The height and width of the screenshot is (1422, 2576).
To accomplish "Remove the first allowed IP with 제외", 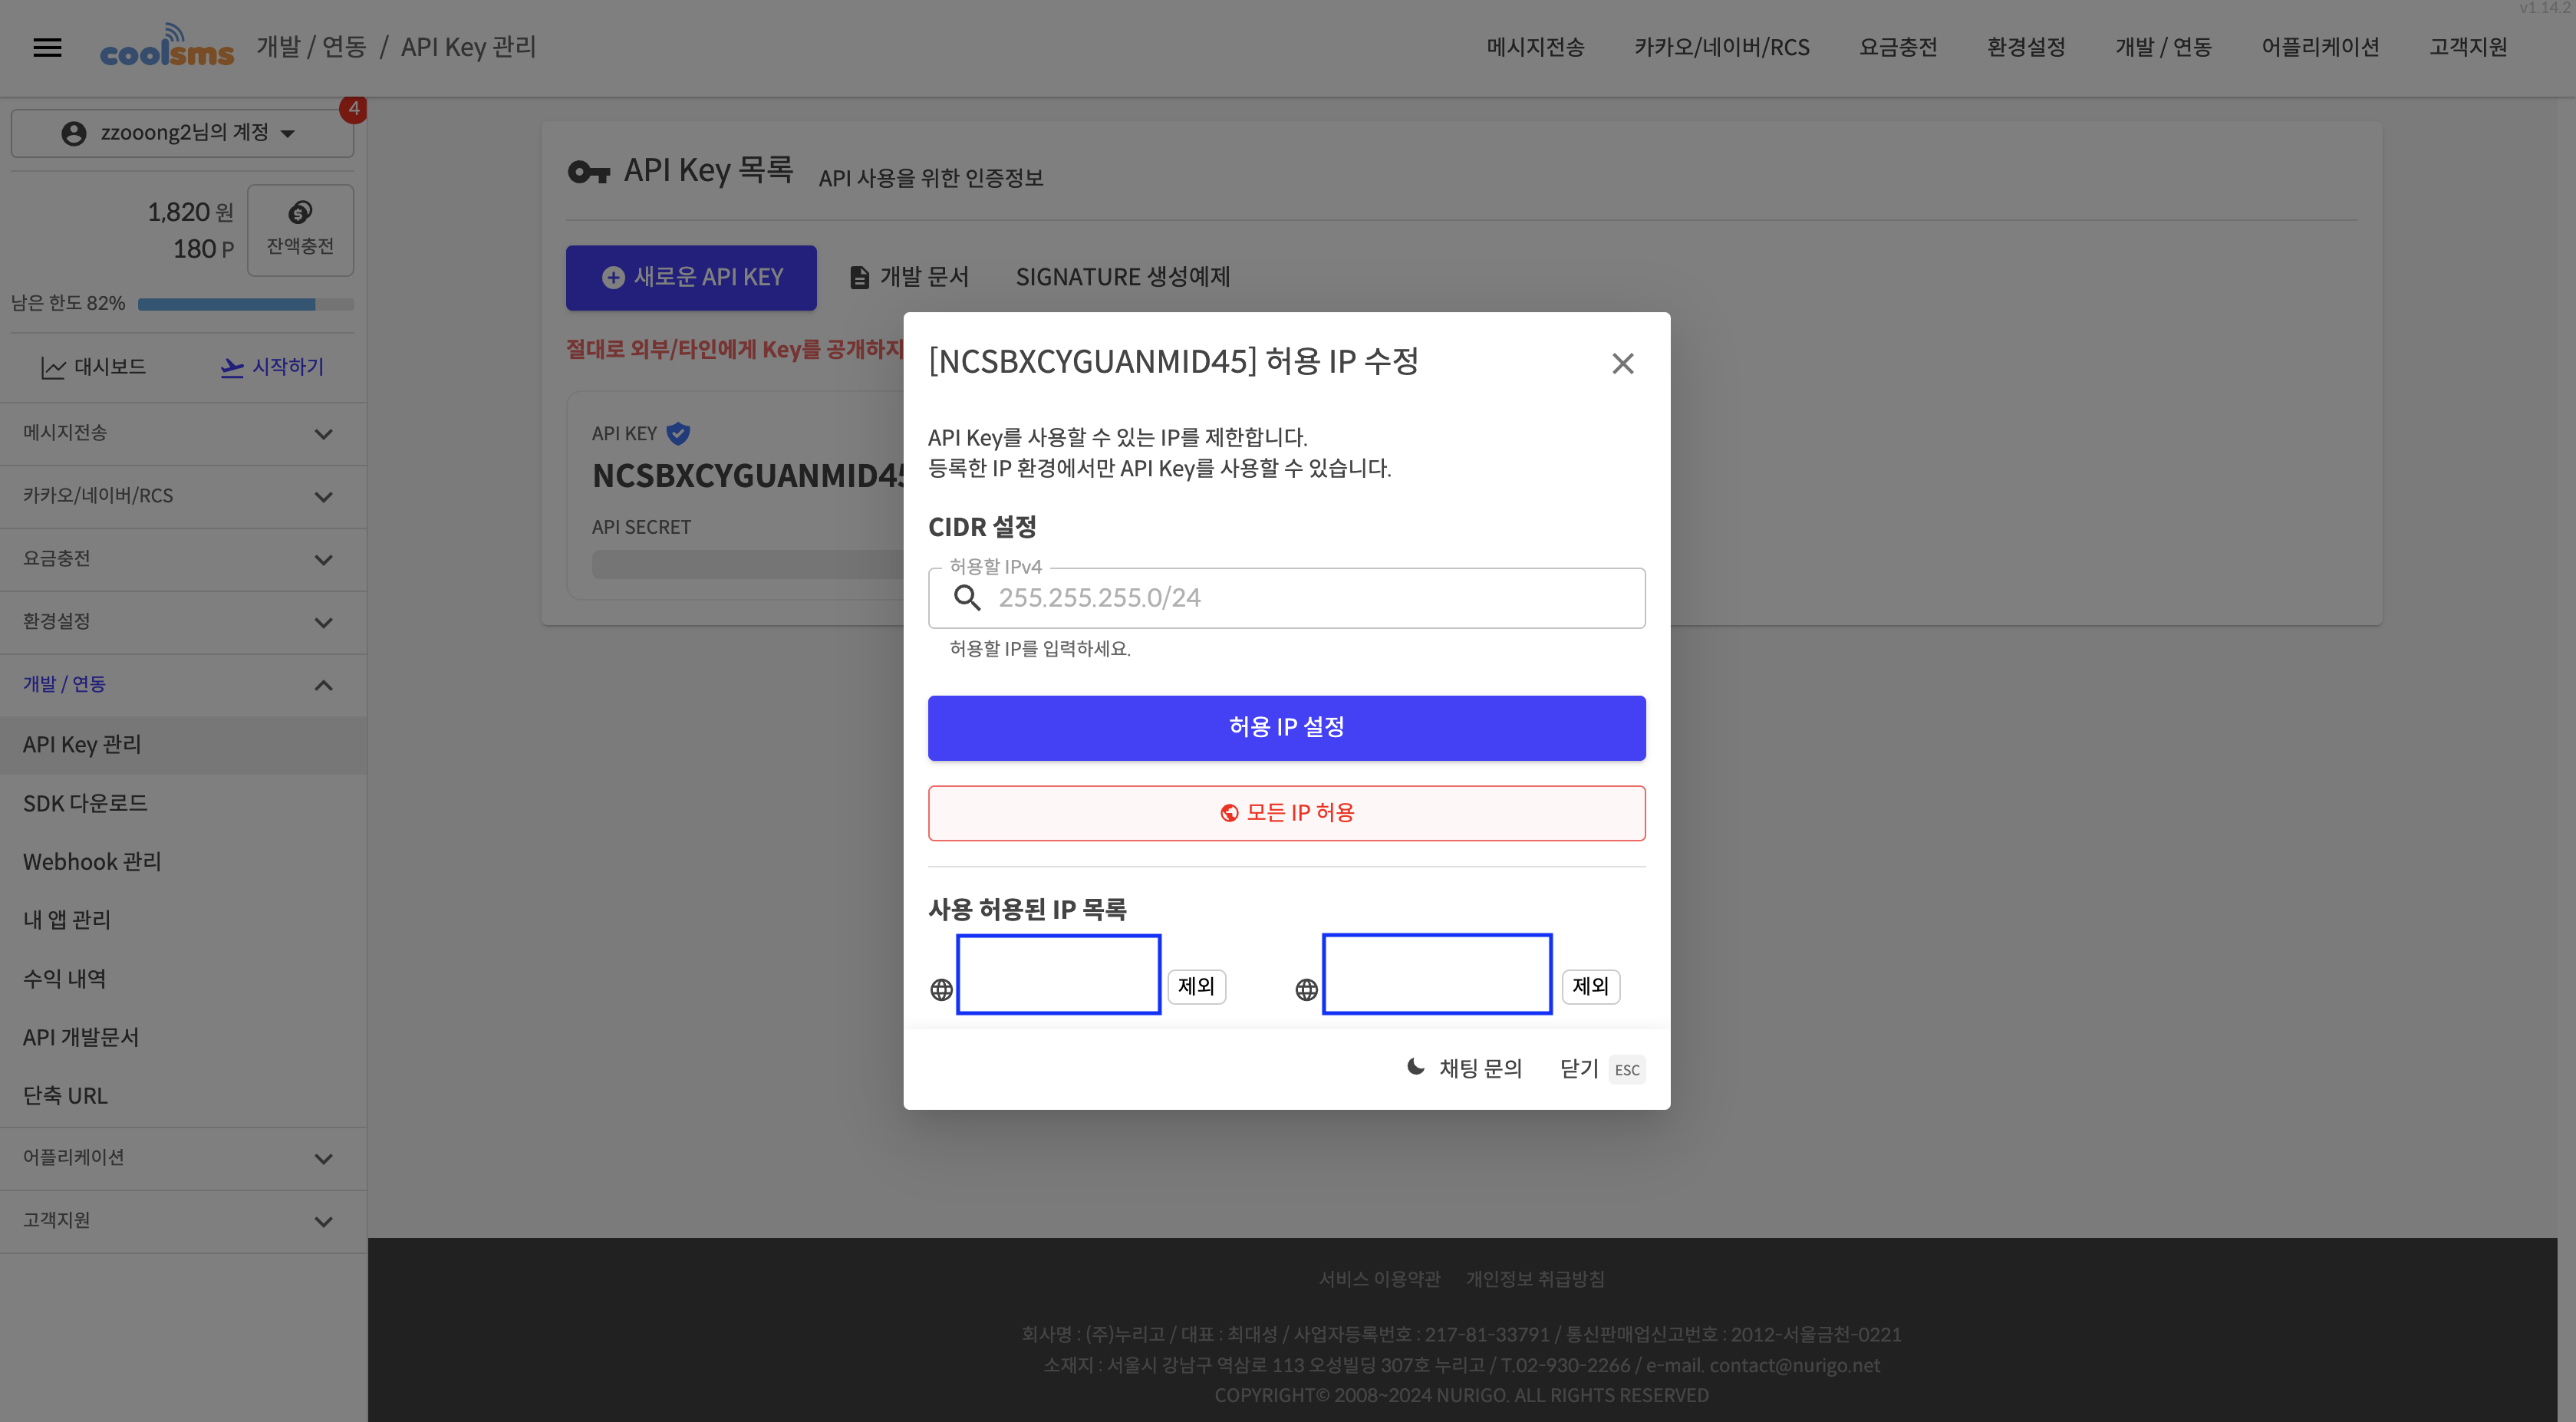I will [1196, 986].
